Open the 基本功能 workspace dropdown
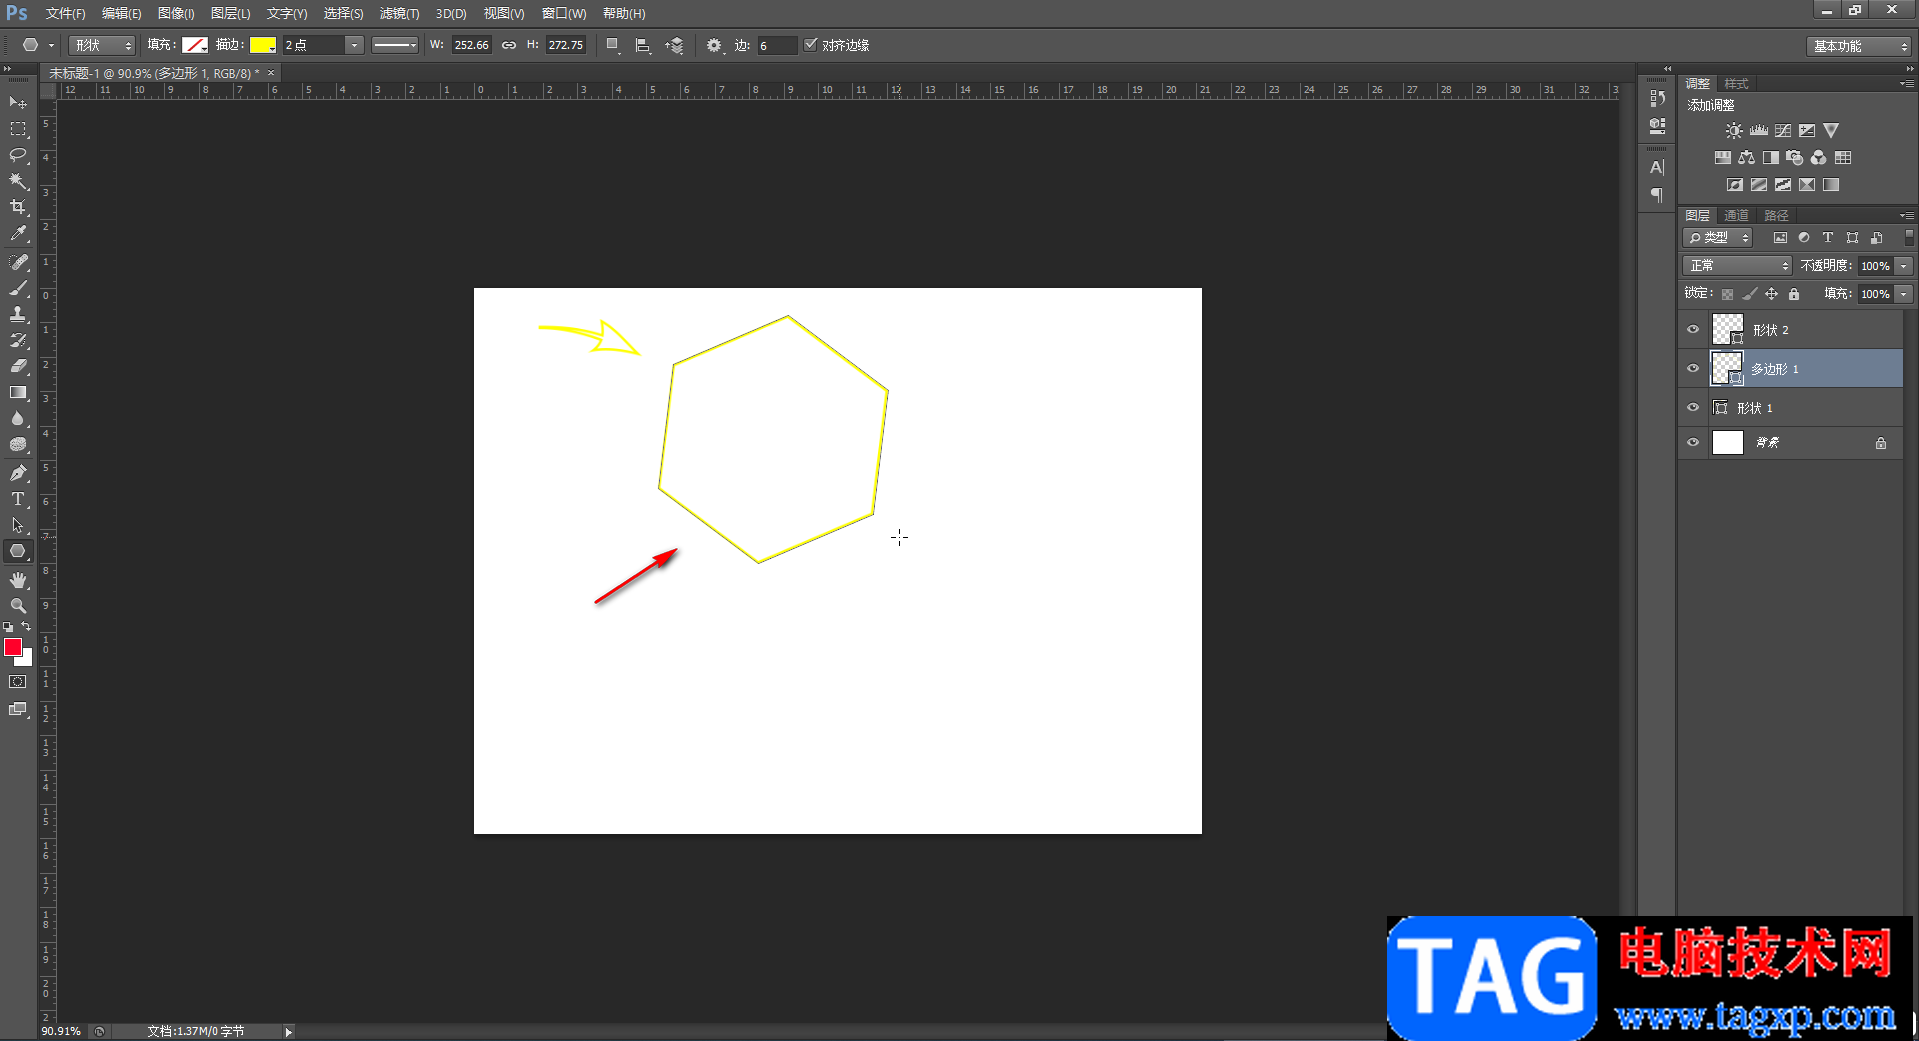Viewport: 1919px width, 1041px height. click(1859, 46)
